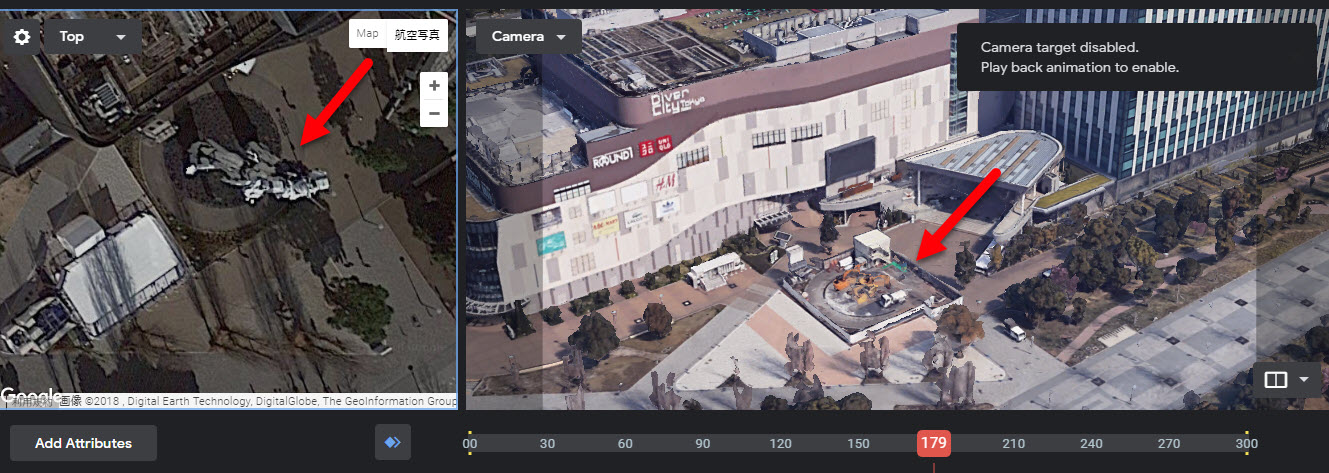The image size is (1329, 473).
Task: Zoom in with the map plus button
Action: (x=434, y=86)
